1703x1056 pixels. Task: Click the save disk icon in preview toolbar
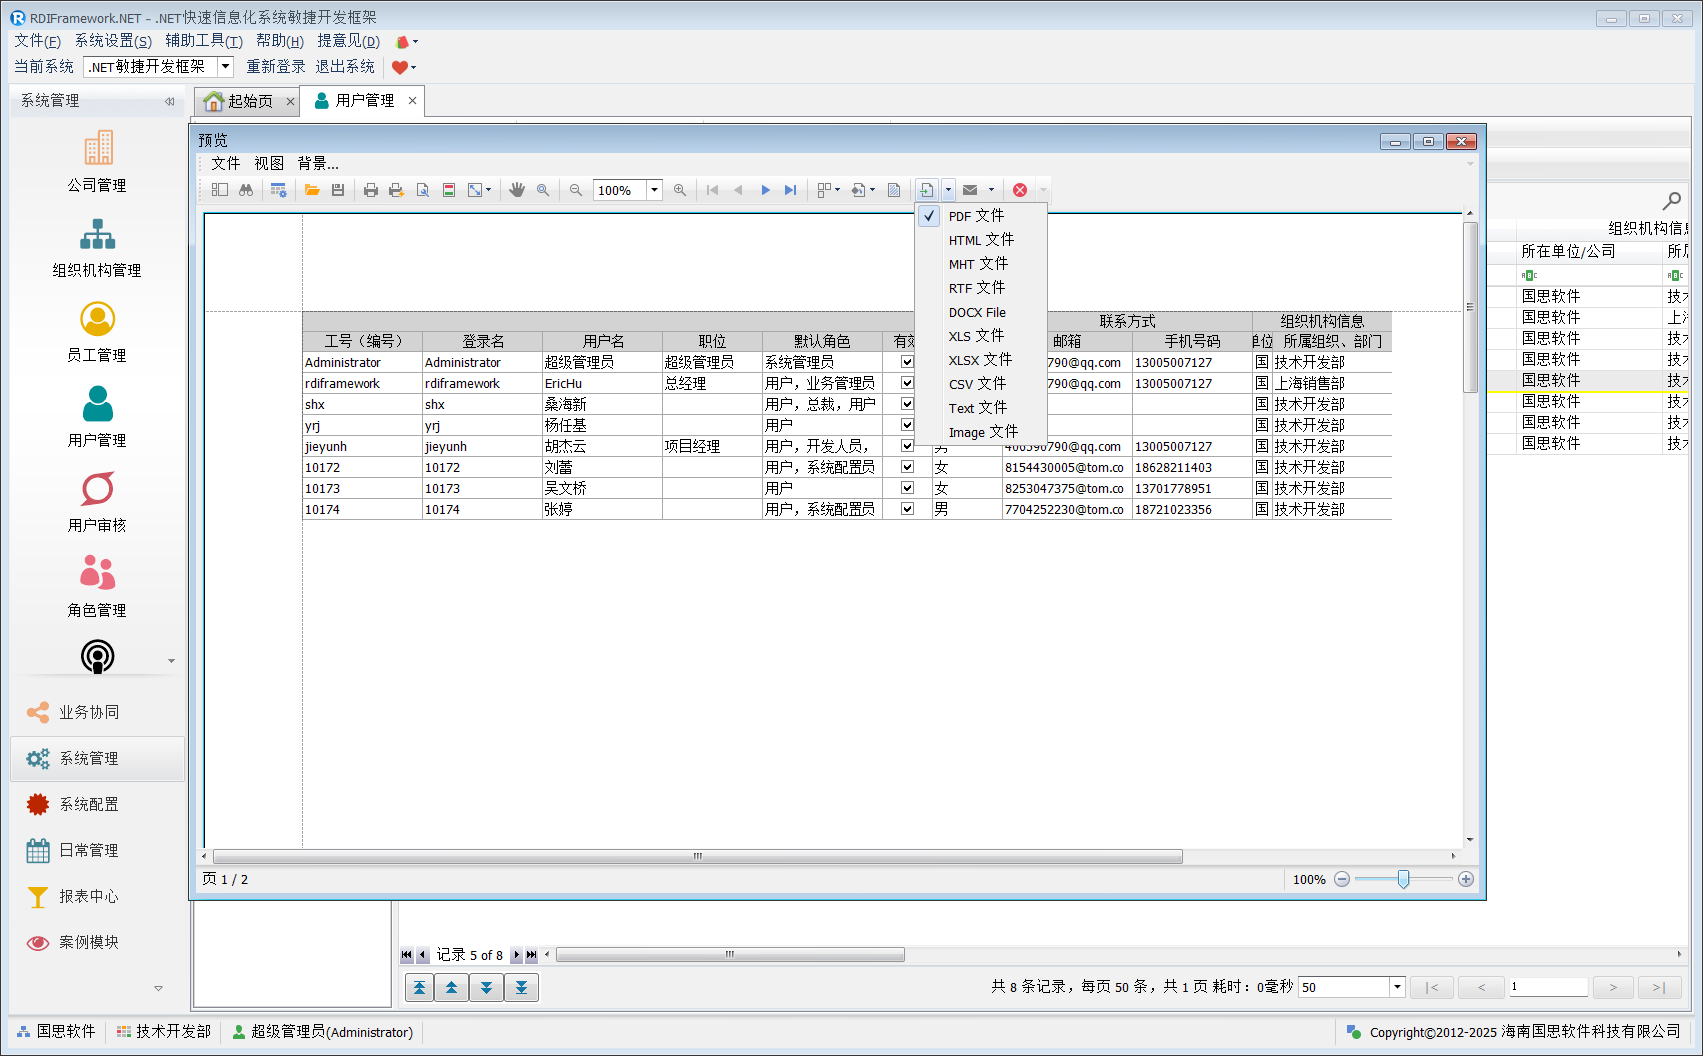tap(338, 190)
